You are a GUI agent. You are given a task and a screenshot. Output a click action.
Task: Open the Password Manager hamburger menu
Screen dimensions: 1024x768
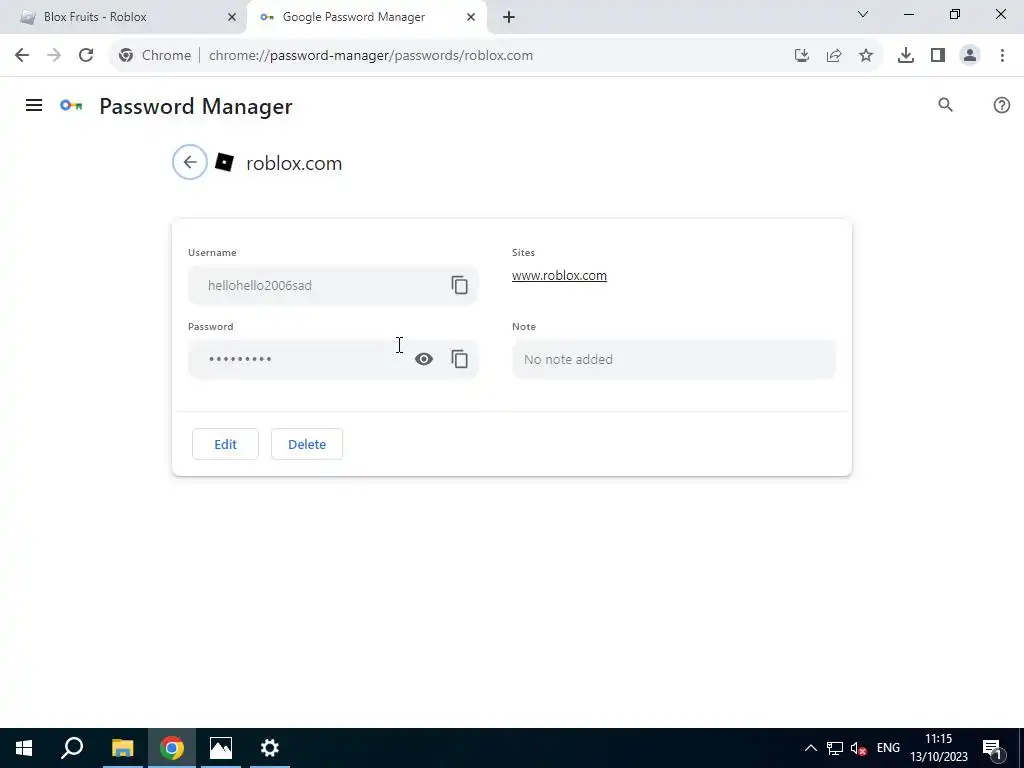tap(34, 105)
